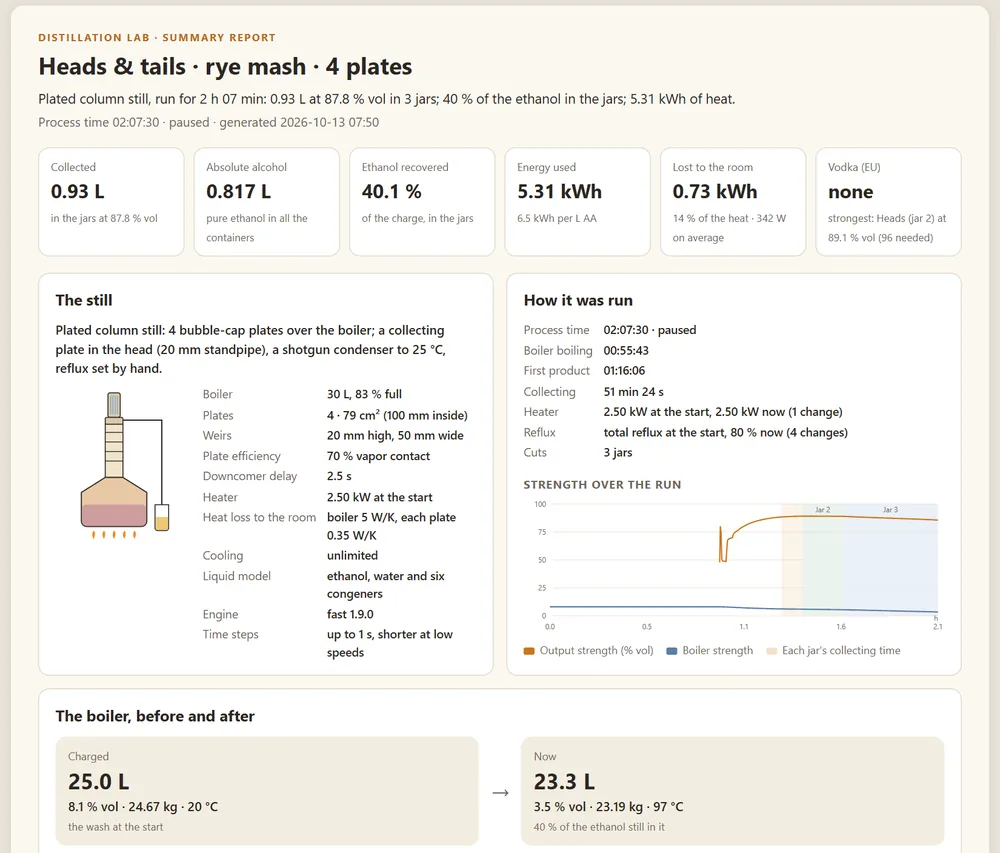Select the Ethanol recovered 40.1 % card

coord(422,201)
